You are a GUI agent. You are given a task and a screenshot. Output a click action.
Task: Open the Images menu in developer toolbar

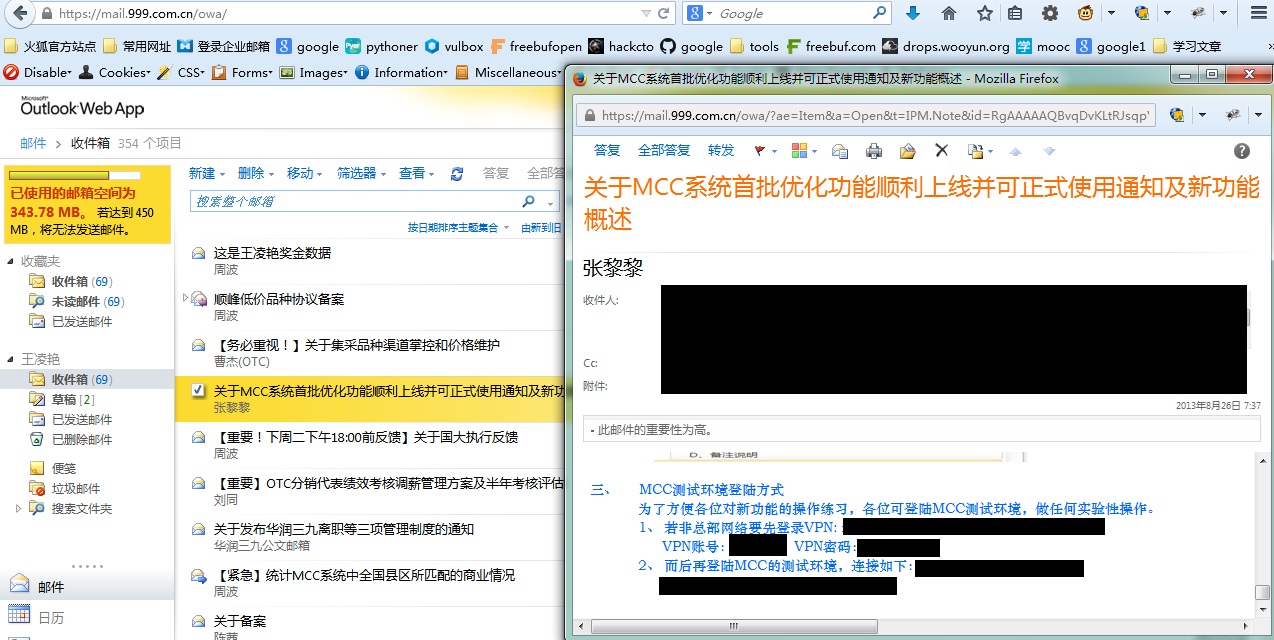tap(314, 72)
